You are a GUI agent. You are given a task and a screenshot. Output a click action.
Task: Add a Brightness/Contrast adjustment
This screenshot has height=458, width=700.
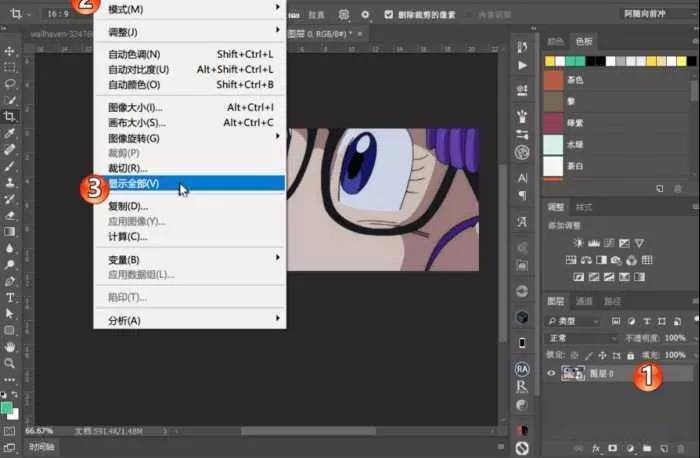(578, 243)
